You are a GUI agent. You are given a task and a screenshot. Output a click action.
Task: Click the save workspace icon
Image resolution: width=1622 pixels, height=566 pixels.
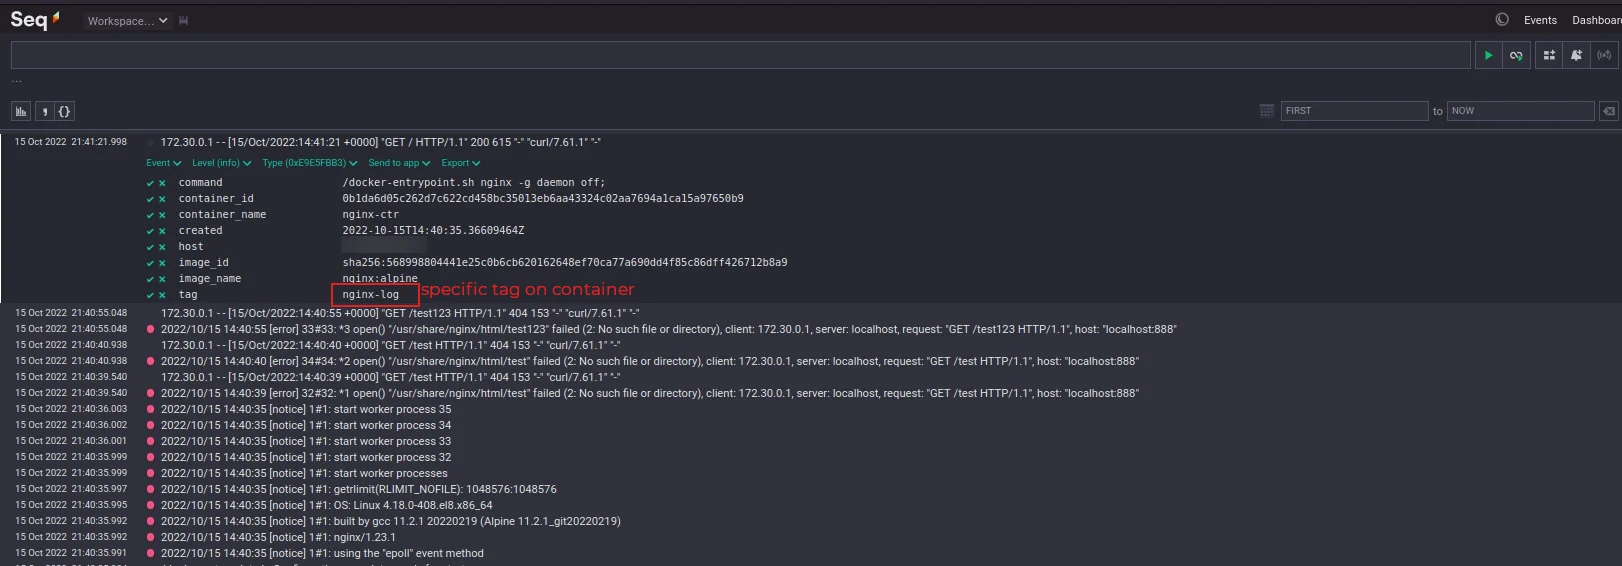(x=184, y=20)
